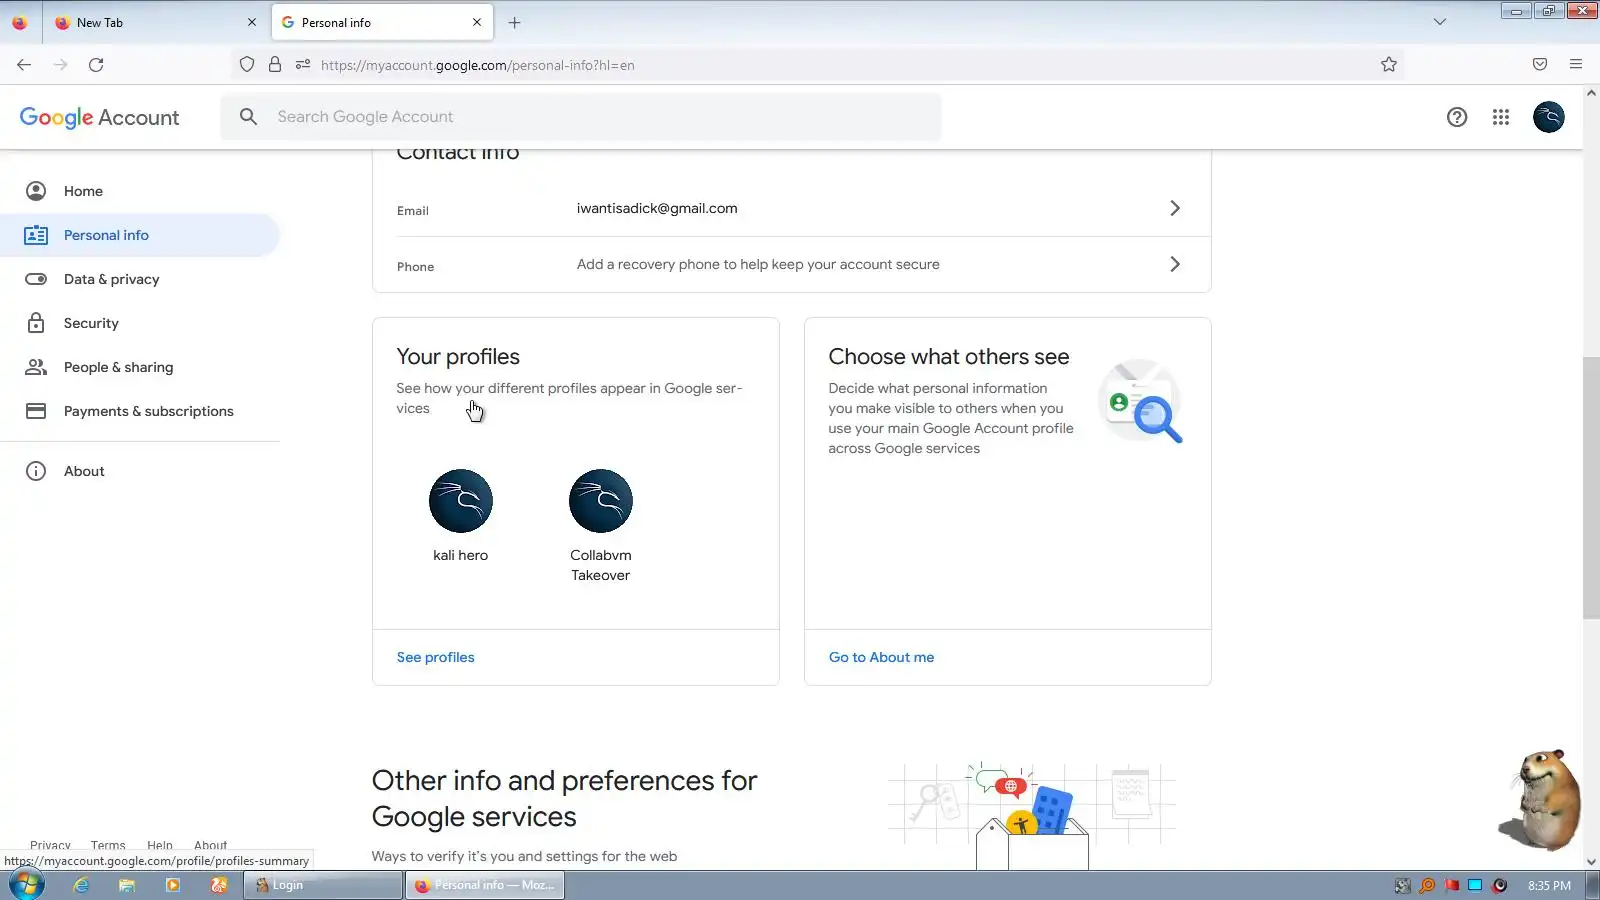
Task: Open the speaker volume tray icon
Action: [1499, 885]
